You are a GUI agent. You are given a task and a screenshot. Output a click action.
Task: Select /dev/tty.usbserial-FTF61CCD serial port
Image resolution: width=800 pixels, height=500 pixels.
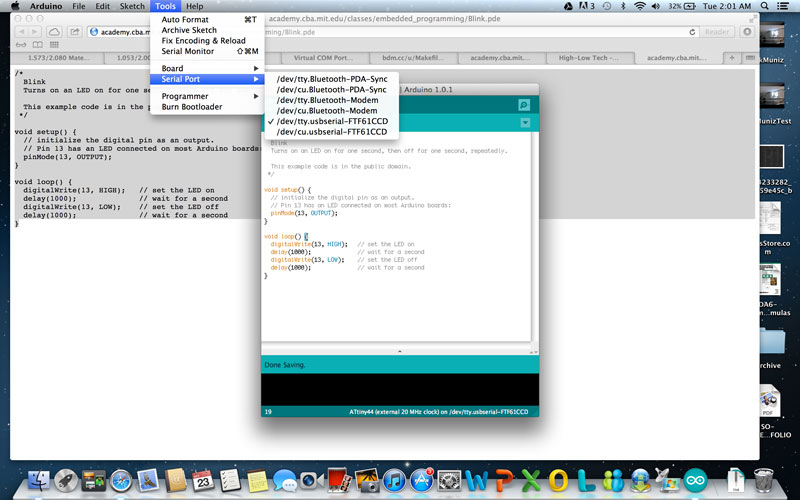click(332, 121)
